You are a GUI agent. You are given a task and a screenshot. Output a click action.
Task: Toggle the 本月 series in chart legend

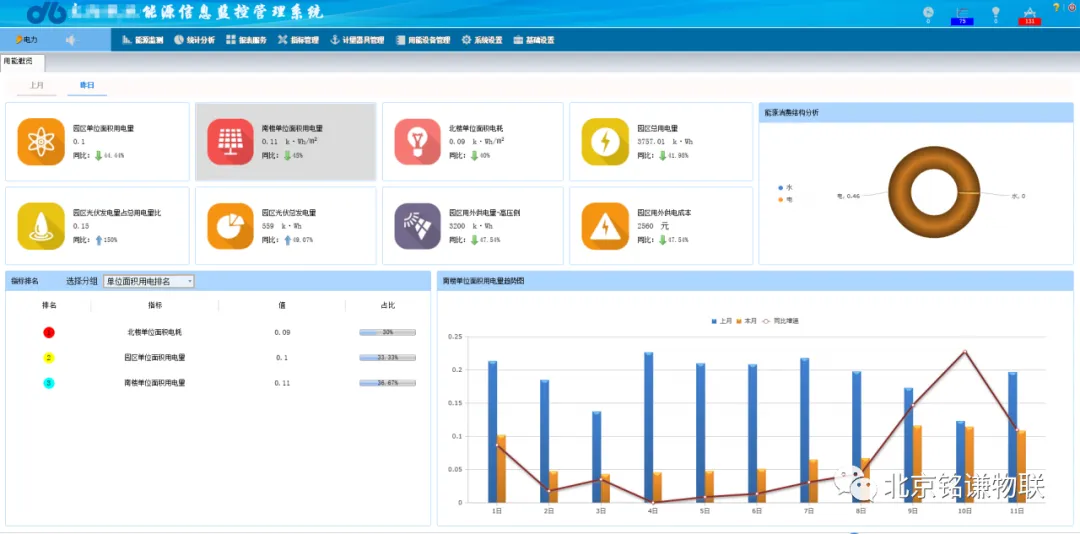(x=746, y=321)
